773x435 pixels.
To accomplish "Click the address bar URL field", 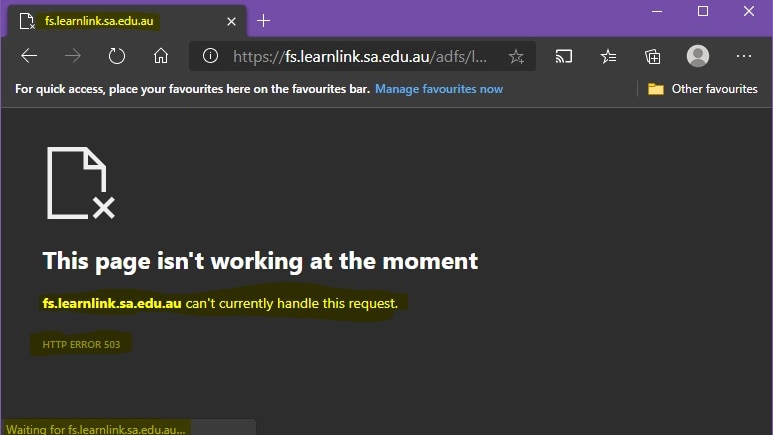I will (x=360, y=57).
